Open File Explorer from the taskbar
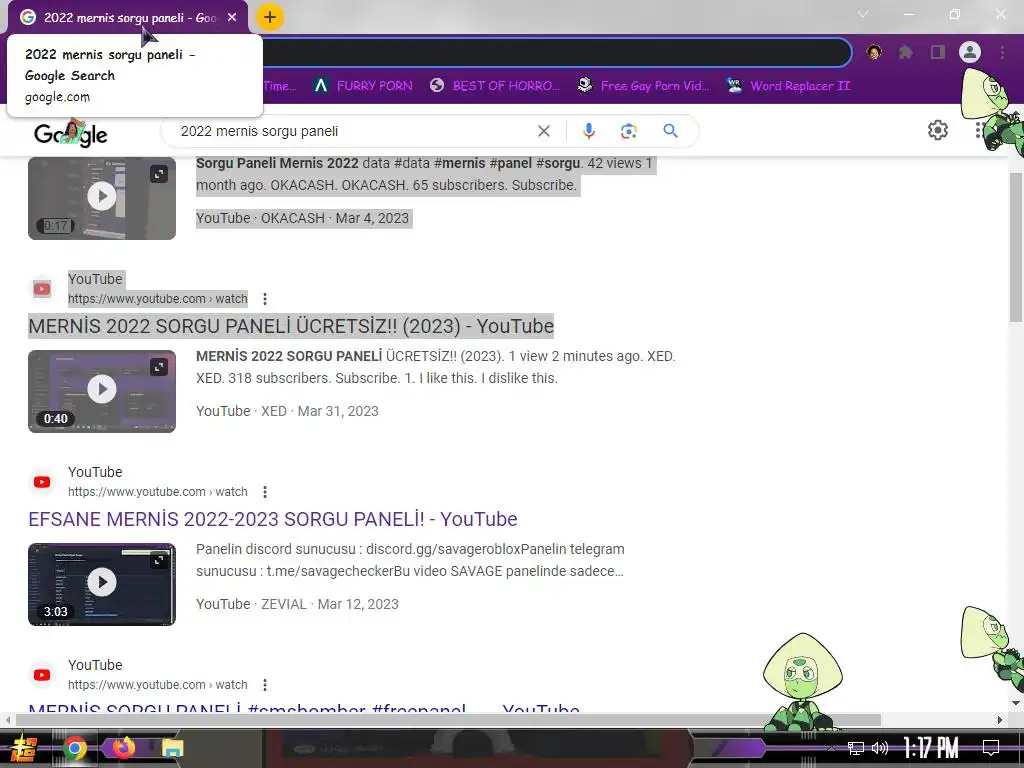 pos(172,748)
